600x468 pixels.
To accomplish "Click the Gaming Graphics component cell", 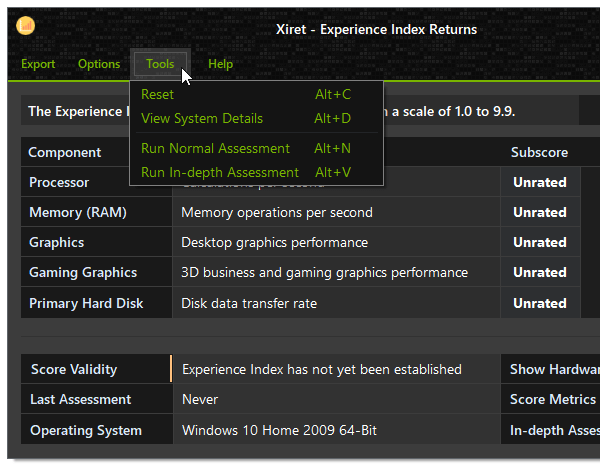I will pos(96,272).
